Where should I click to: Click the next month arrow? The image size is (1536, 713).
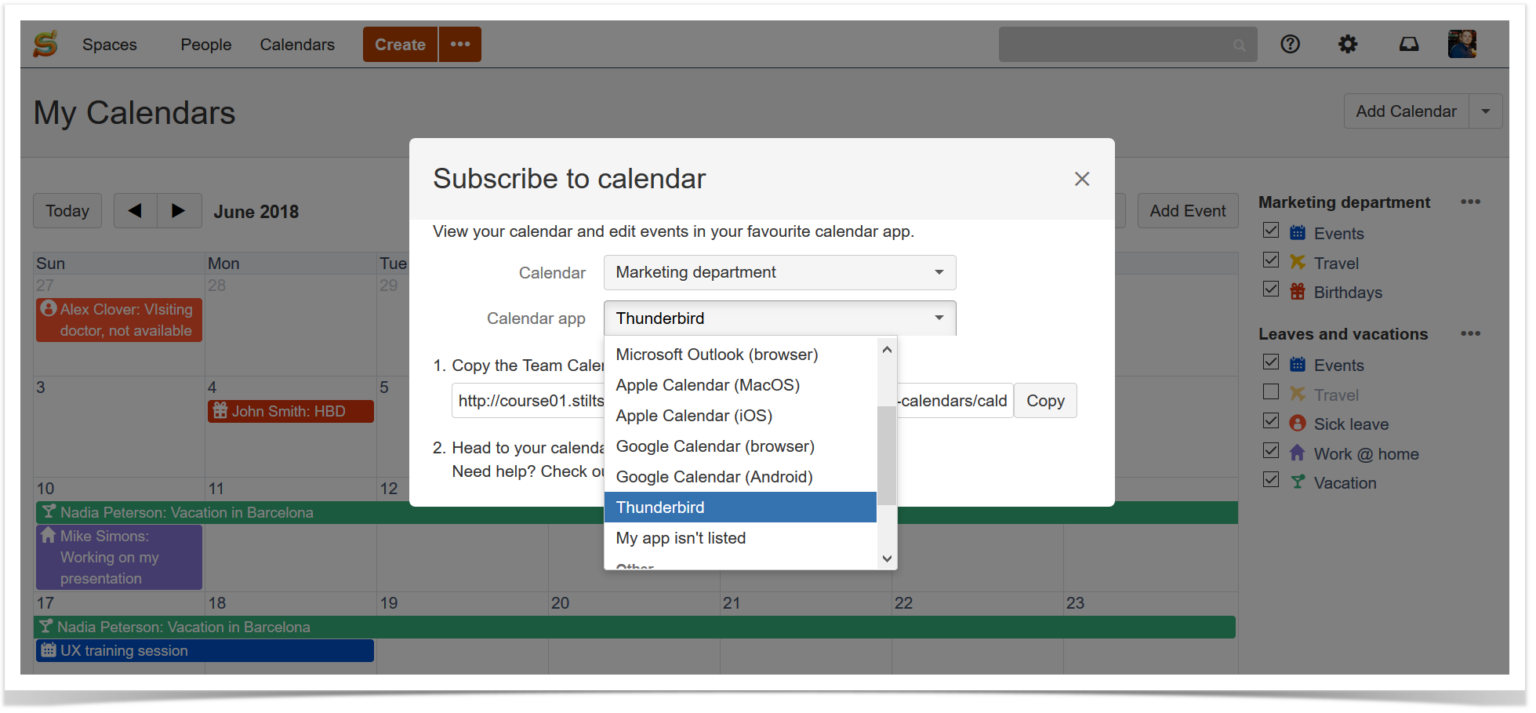180,211
